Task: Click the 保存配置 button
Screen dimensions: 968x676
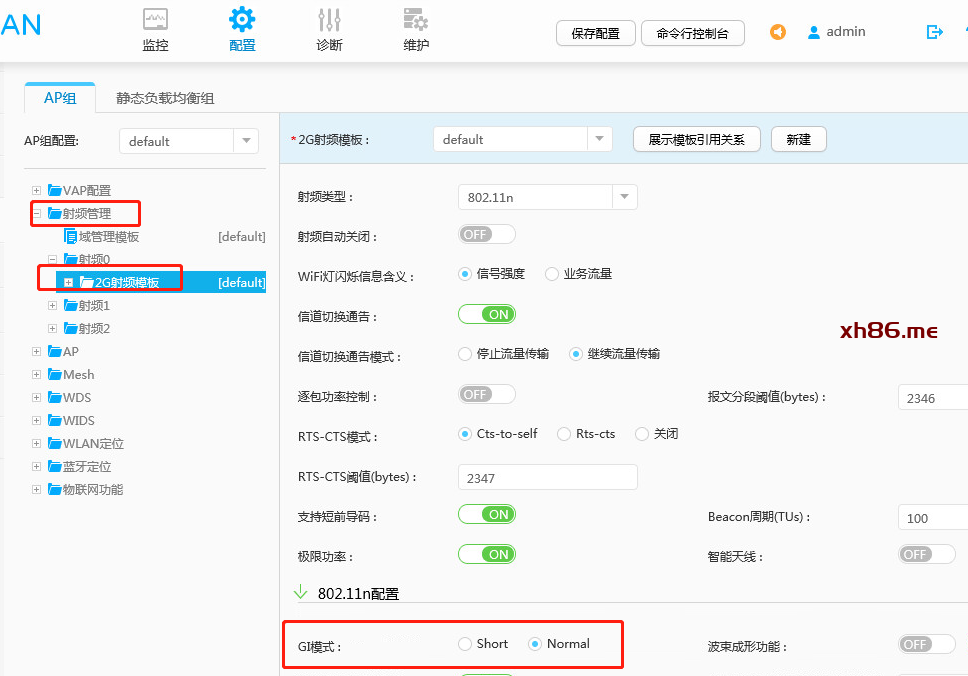Action: (x=595, y=33)
